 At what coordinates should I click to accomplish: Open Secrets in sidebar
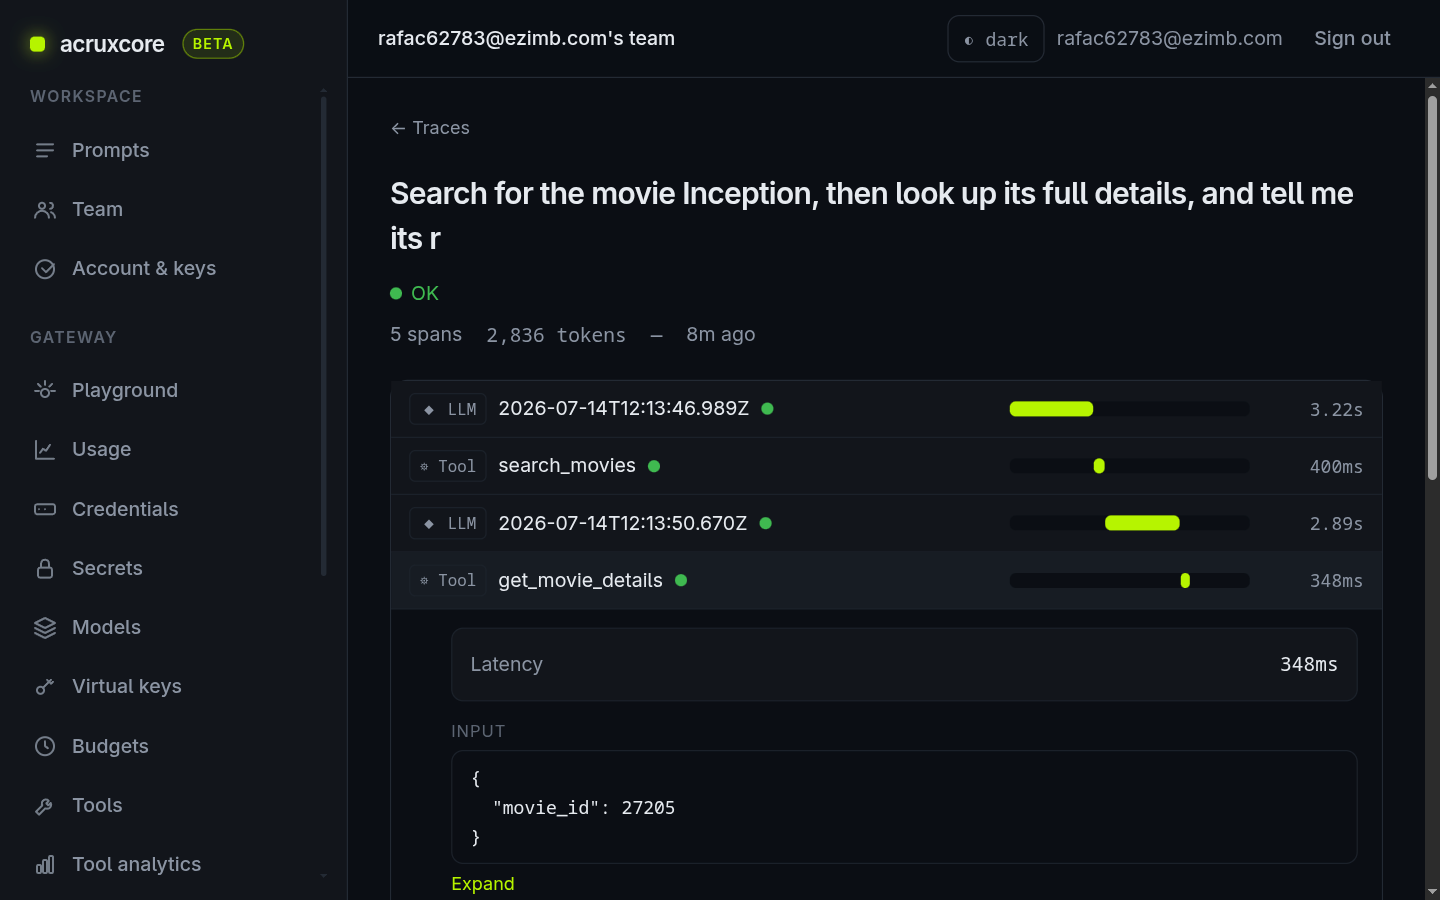[107, 568]
